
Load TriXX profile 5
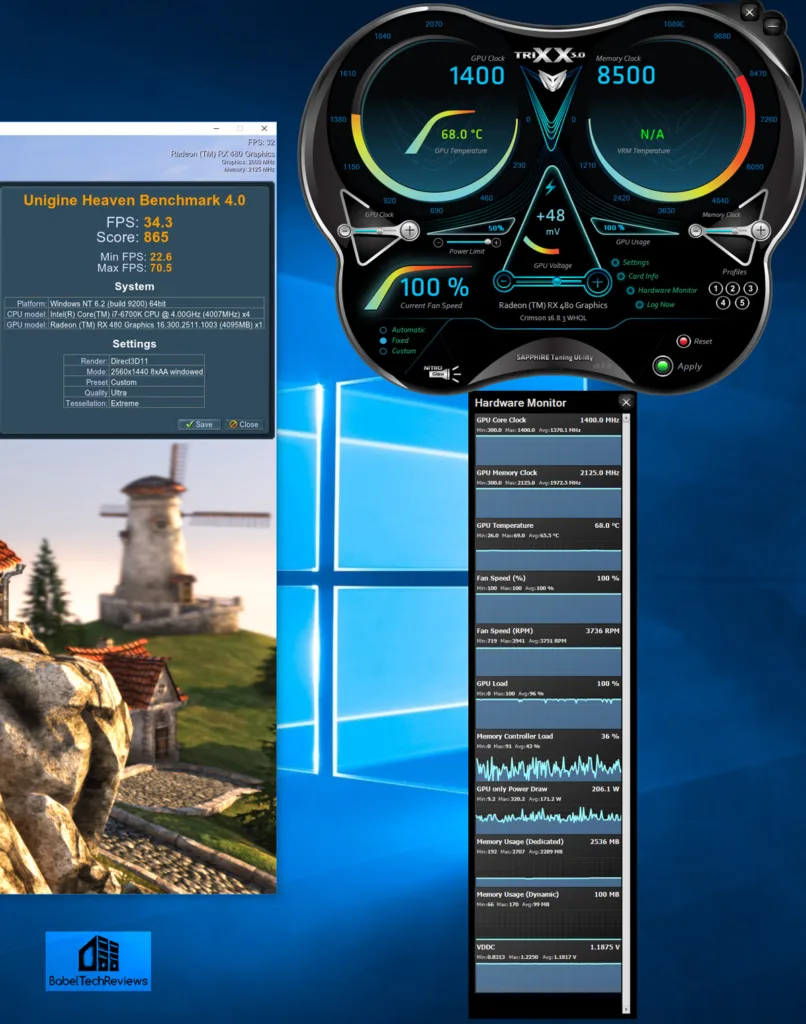pos(742,302)
